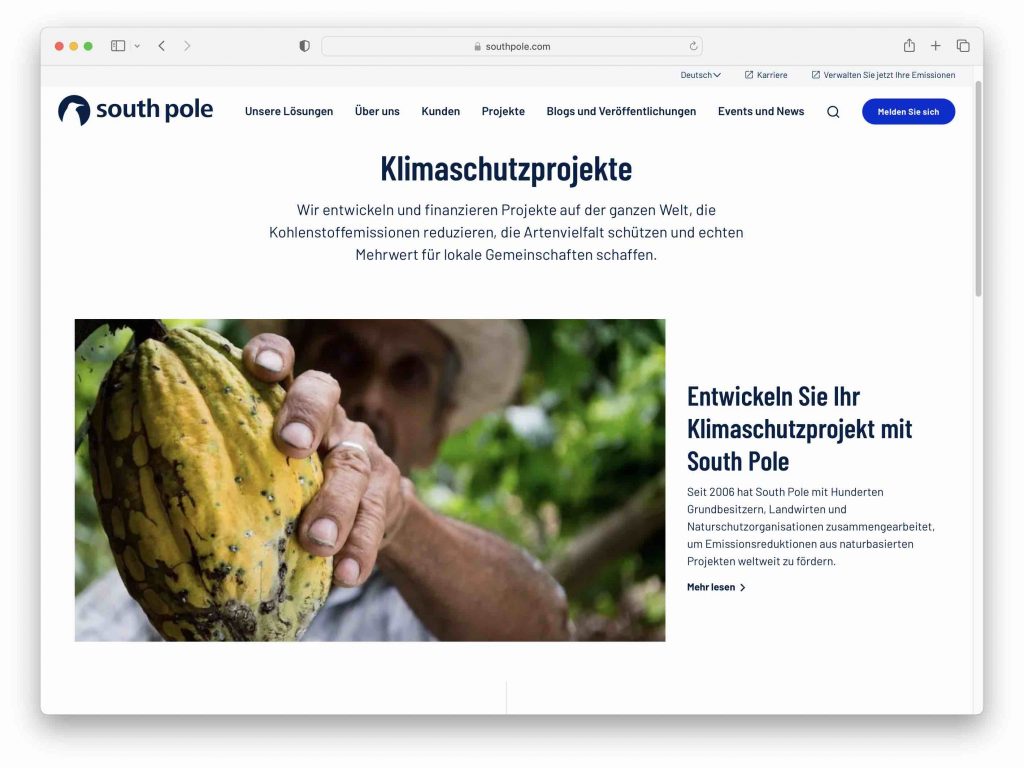Expand the chevron beside the sidebar icon
The height and width of the screenshot is (768, 1024).
point(137,46)
